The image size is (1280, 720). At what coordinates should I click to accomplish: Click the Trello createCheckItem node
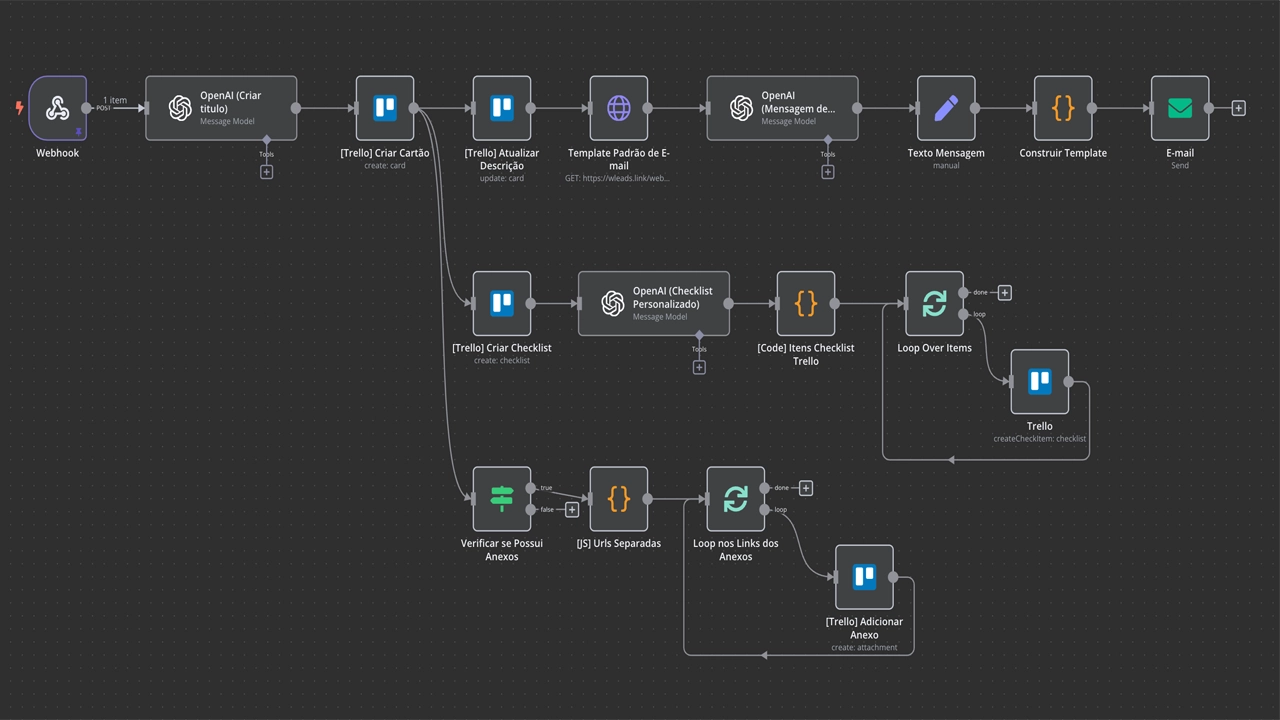tap(1040, 381)
